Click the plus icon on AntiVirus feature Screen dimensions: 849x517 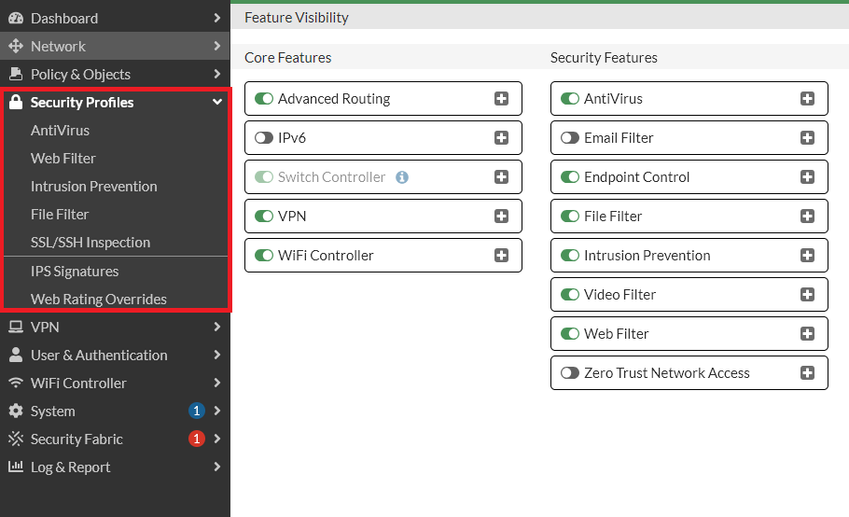pyautogui.click(x=807, y=99)
